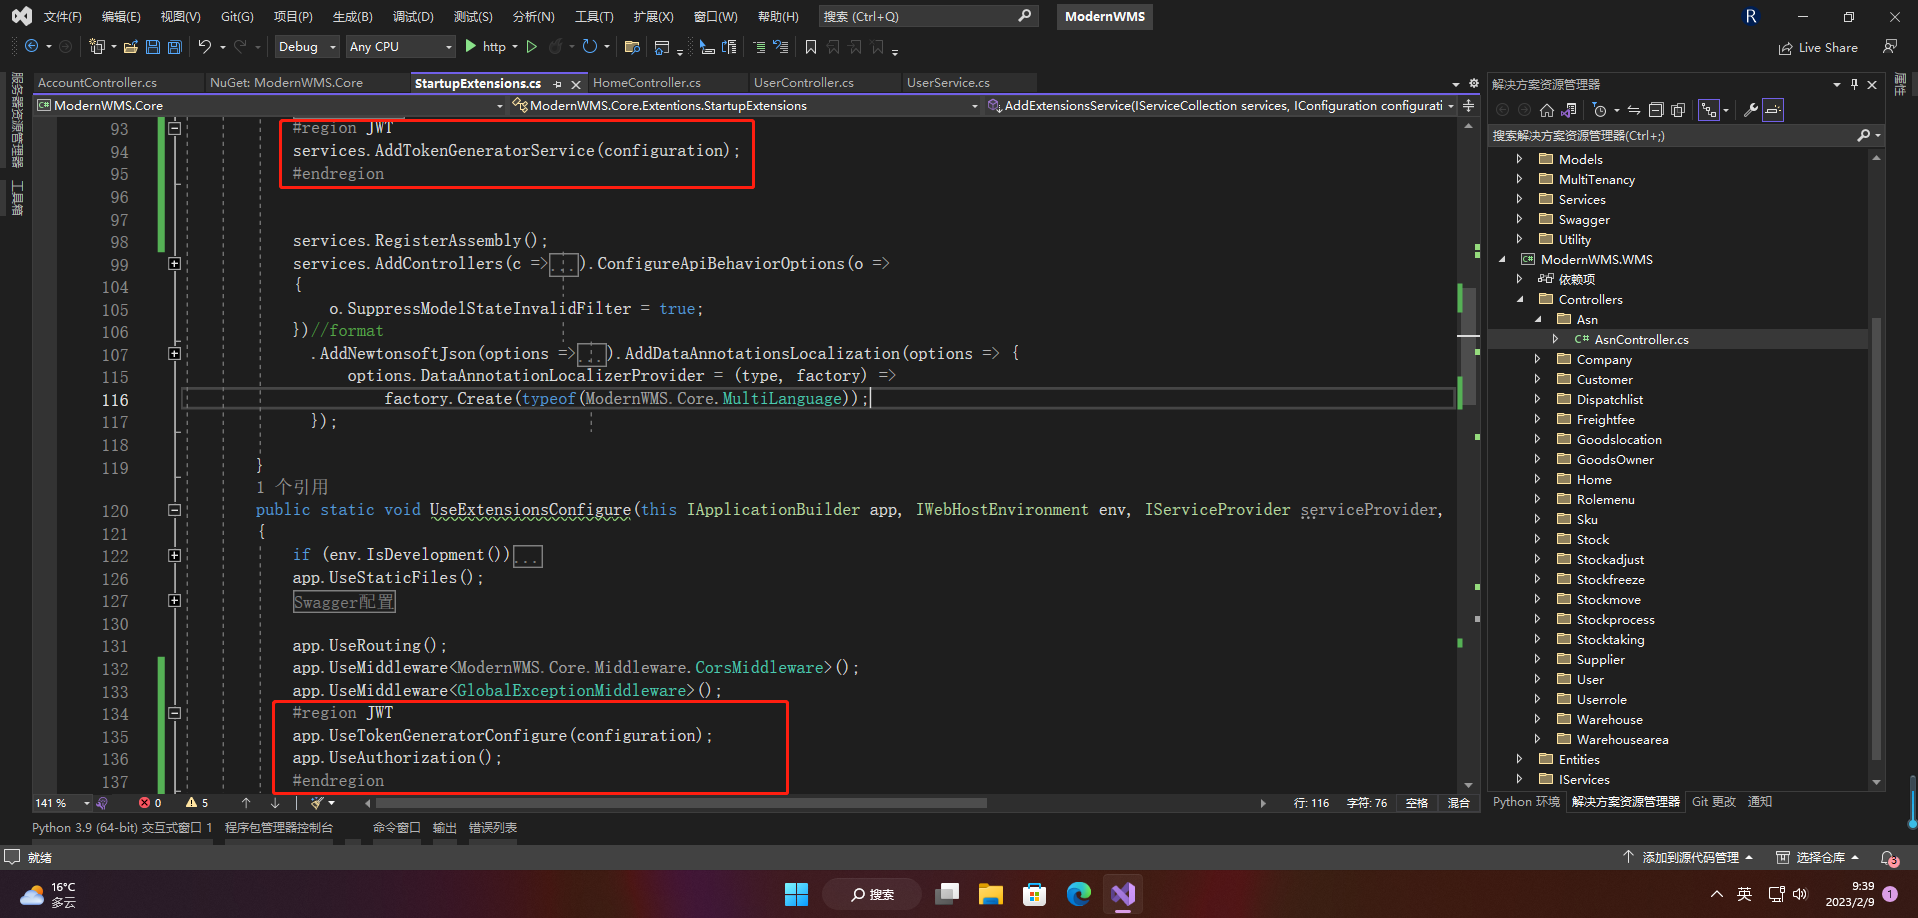
Task: Collapse All in Solution Explorer toolbar
Action: click(1656, 110)
